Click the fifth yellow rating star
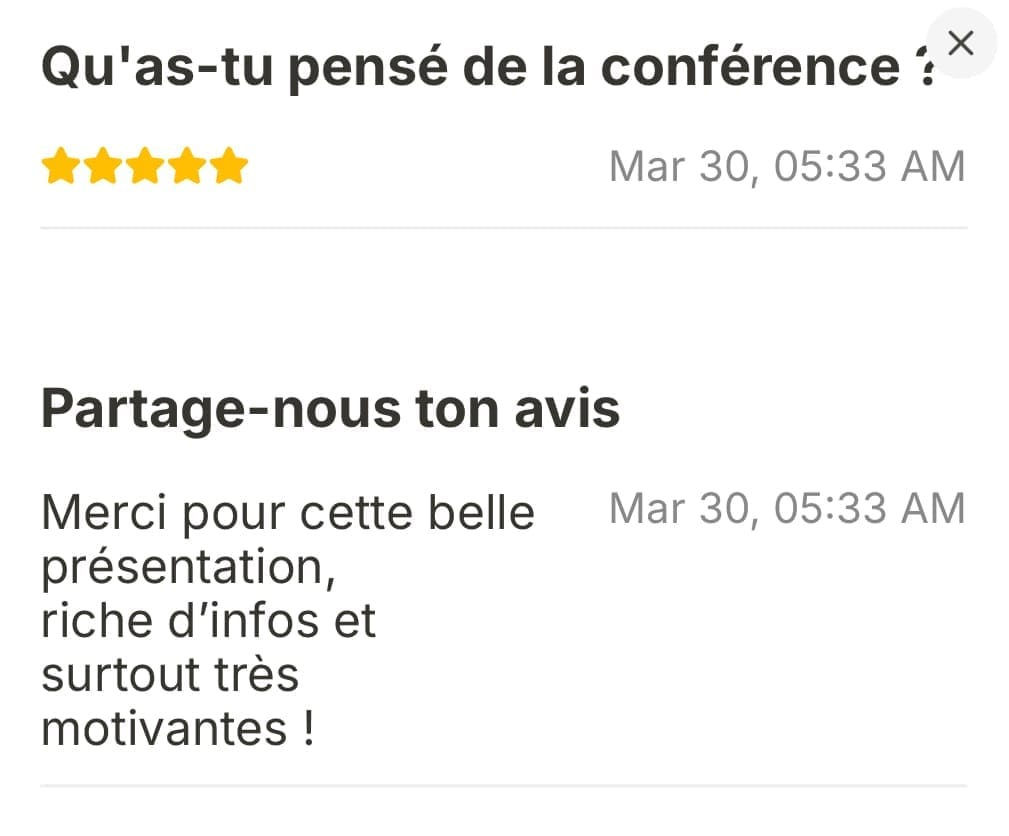 [229, 167]
